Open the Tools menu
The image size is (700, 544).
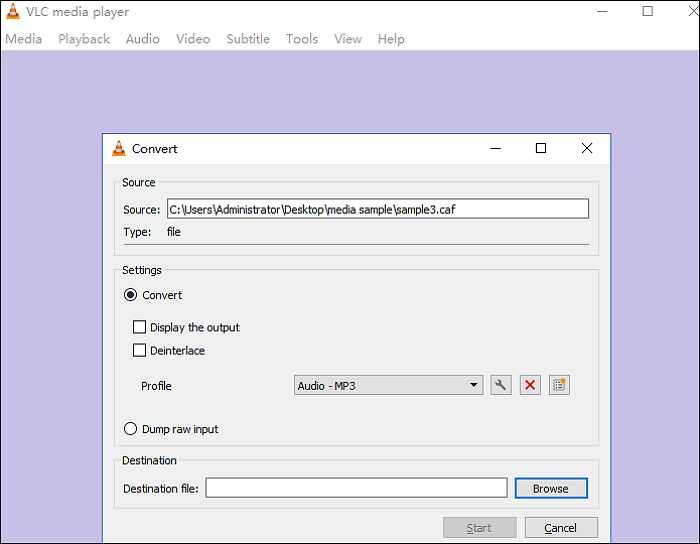click(x=301, y=39)
